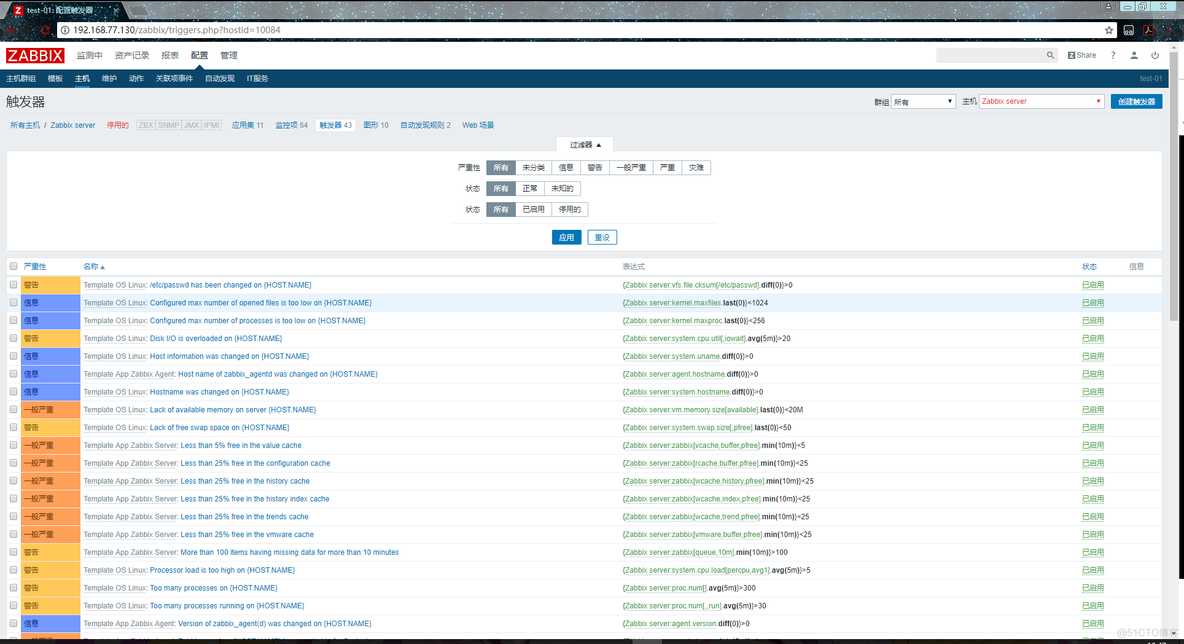Click the IPMI availability indicator
This screenshot has height=644, width=1184.
(211, 125)
